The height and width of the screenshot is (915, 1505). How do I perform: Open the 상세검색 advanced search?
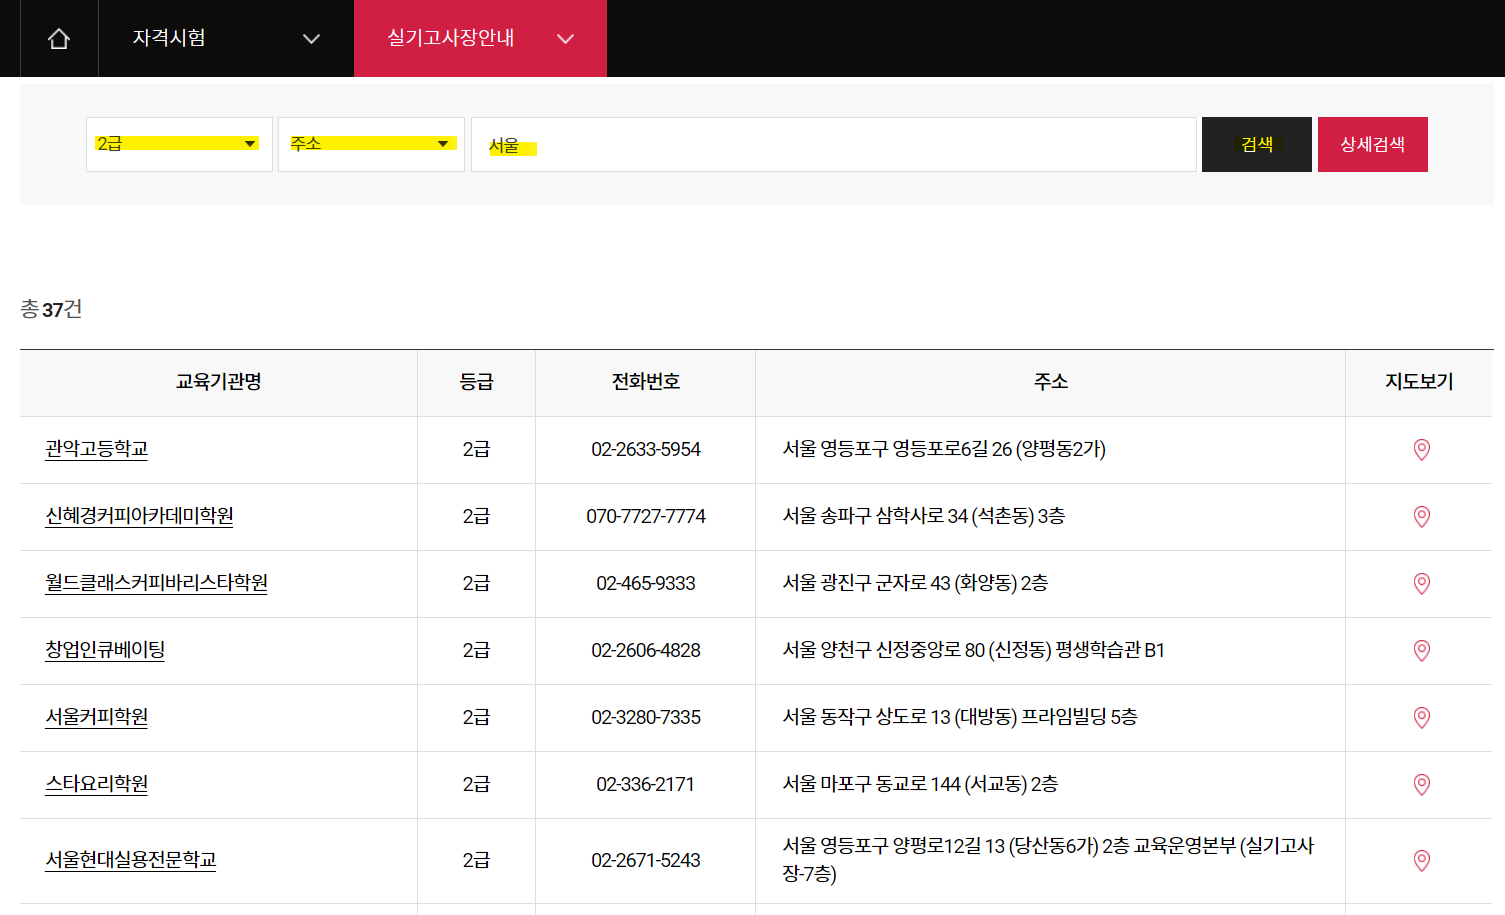(x=1372, y=143)
